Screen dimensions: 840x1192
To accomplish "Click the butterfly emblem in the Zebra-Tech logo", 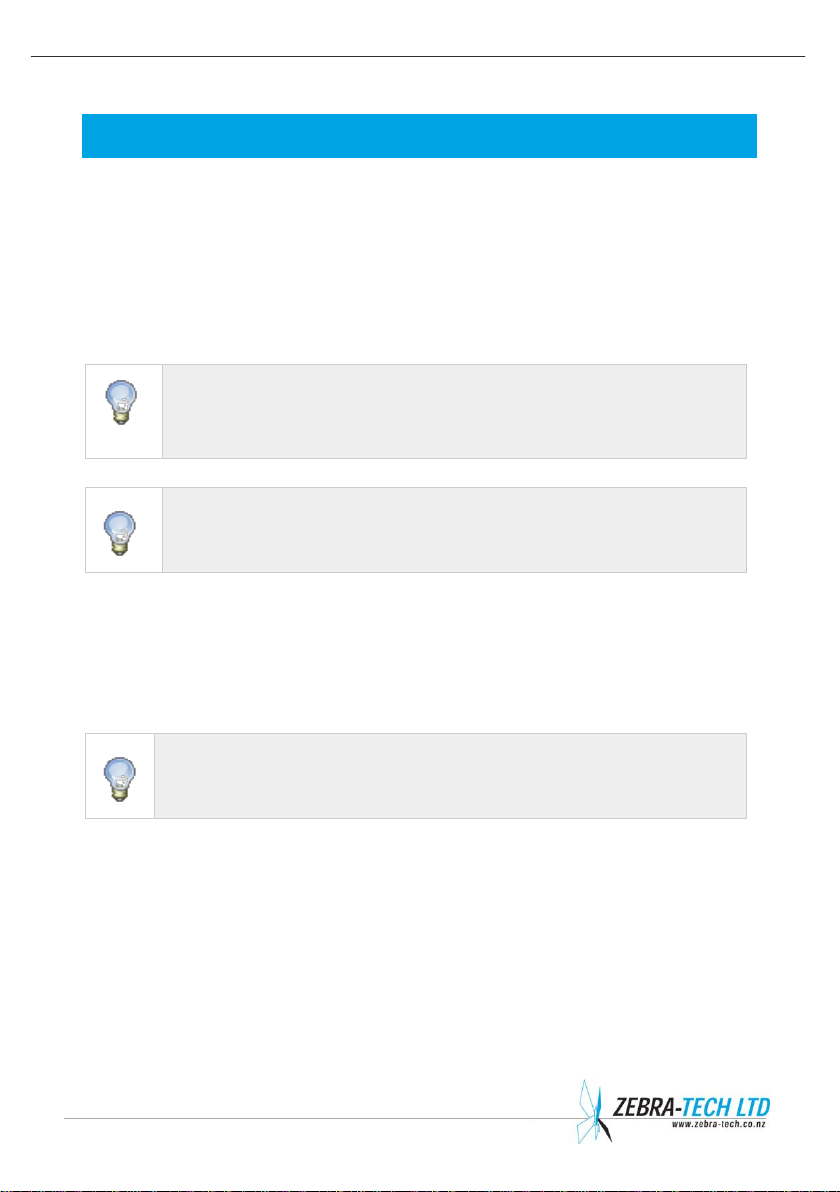I will (594, 1111).
